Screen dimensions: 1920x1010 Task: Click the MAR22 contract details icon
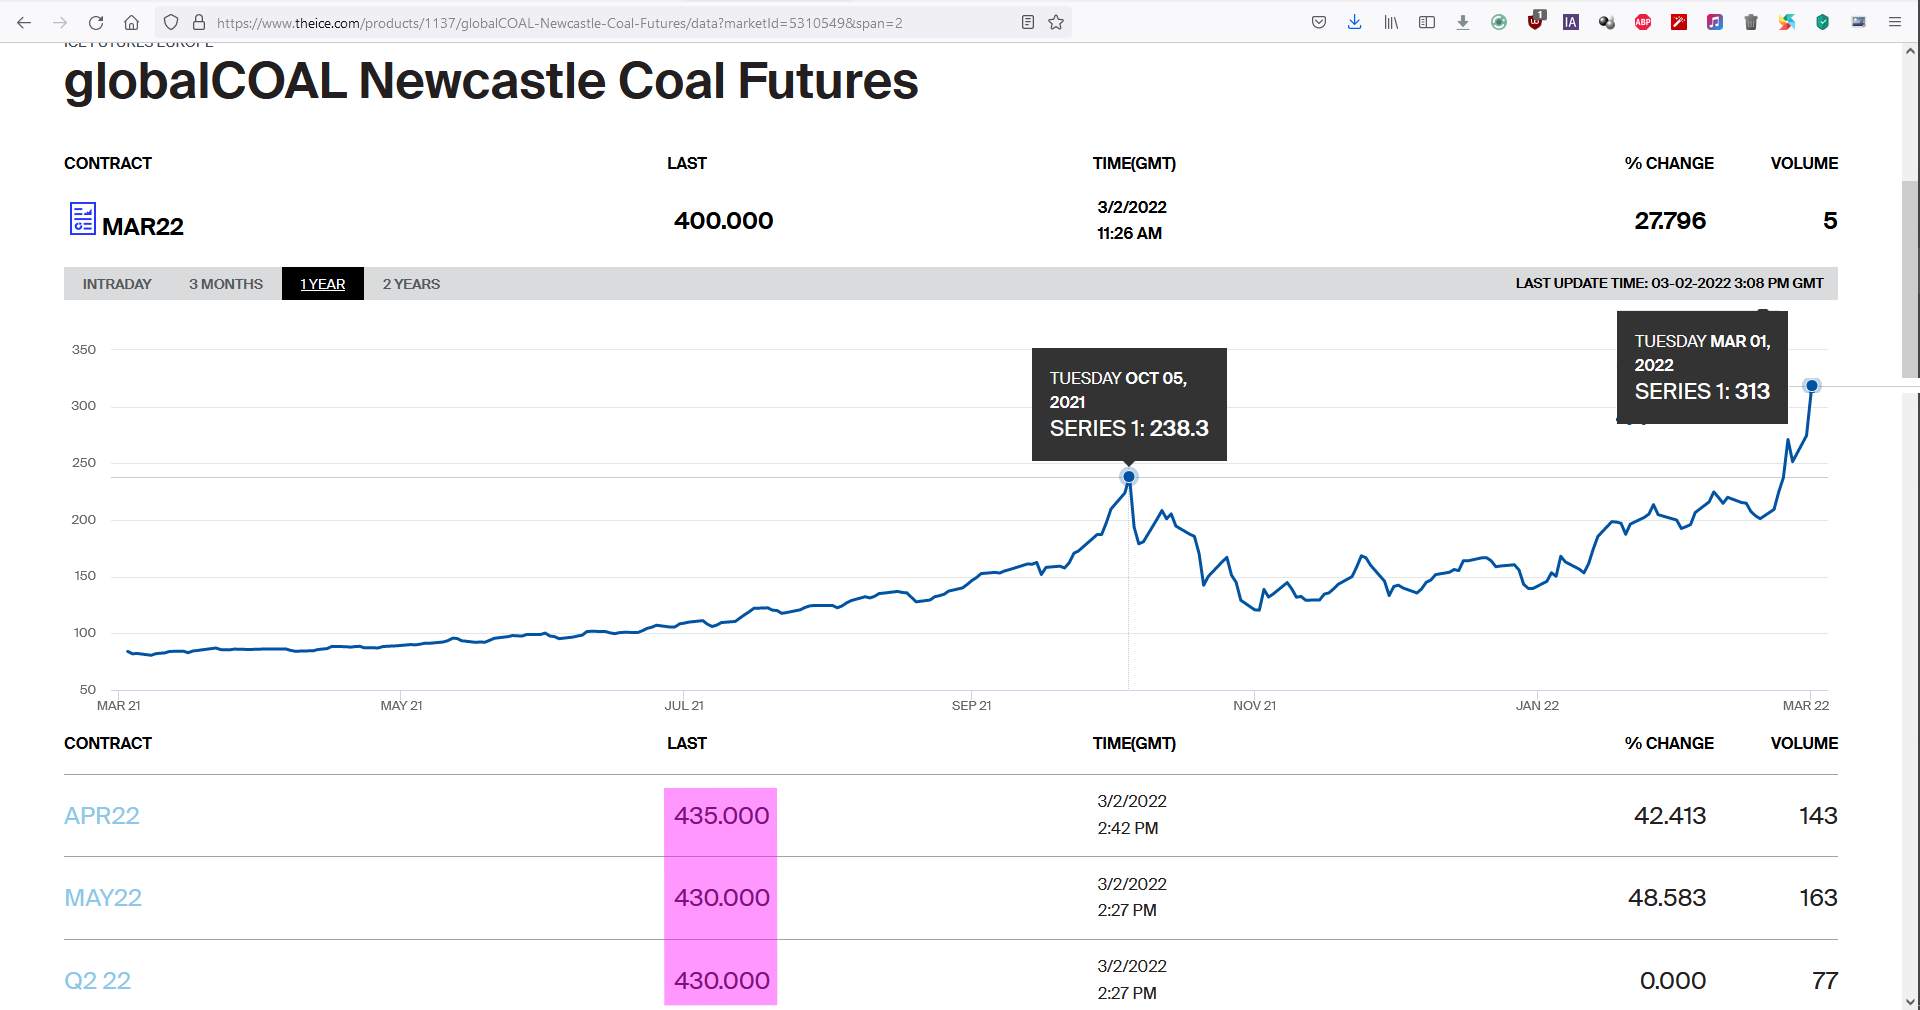point(82,219)
